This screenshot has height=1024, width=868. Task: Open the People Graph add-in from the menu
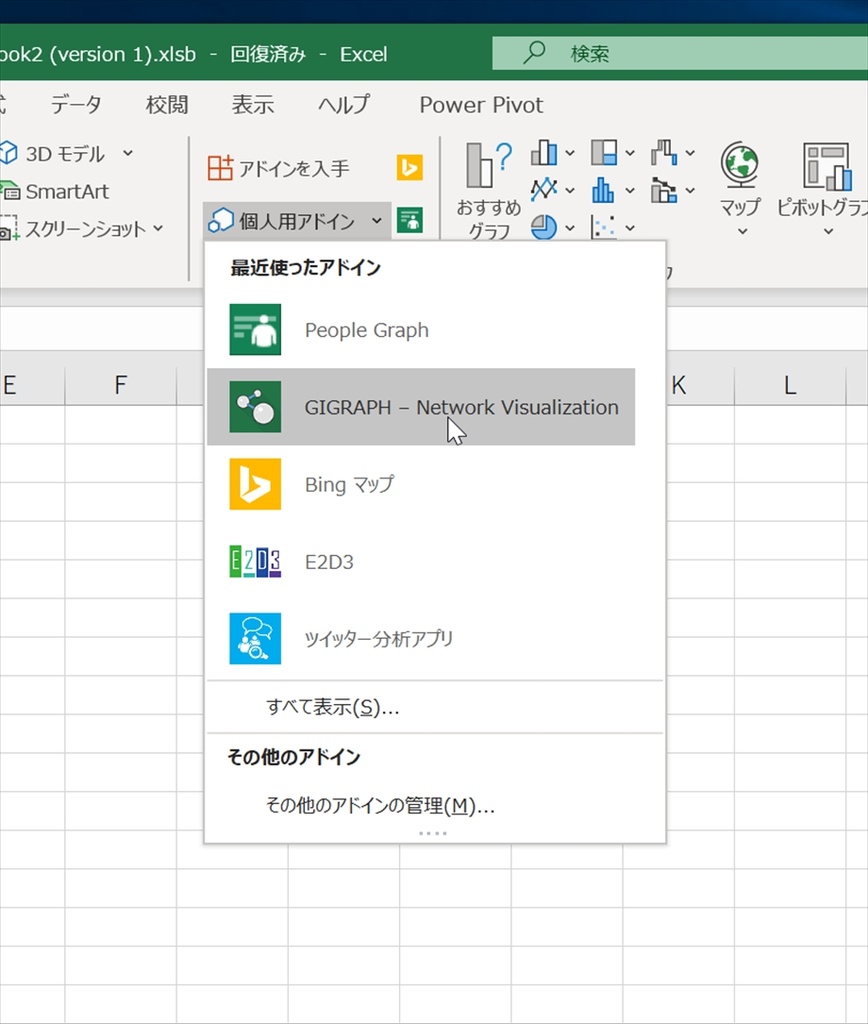421,330
